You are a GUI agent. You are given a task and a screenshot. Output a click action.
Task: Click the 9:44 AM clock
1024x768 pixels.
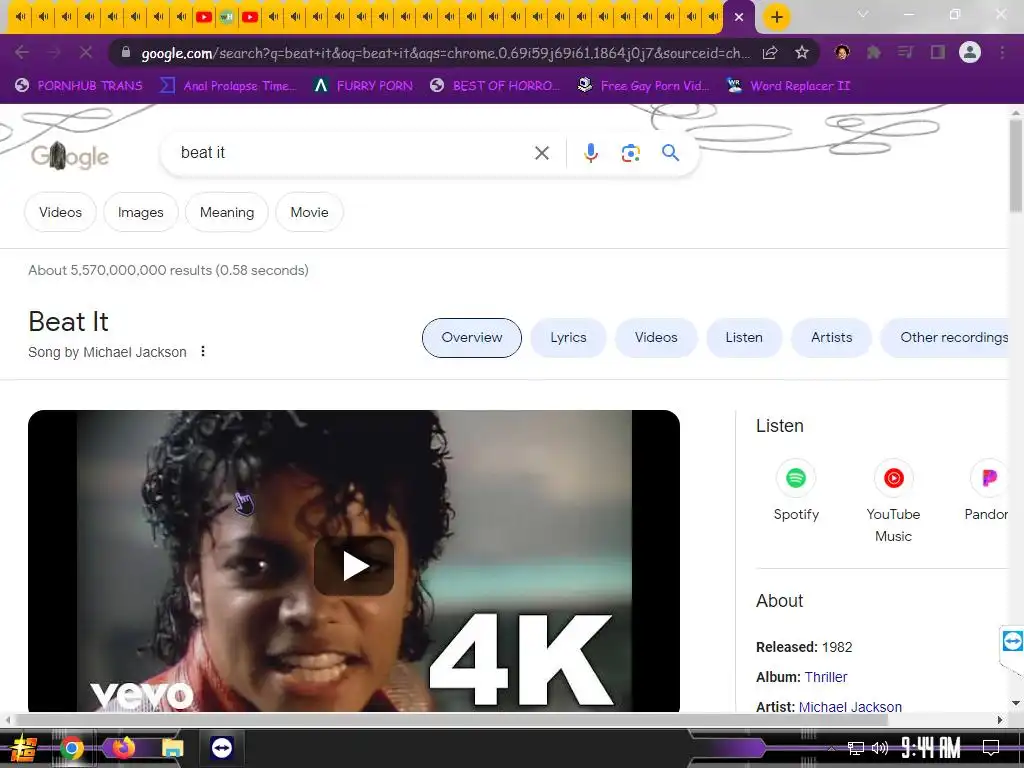931,748
